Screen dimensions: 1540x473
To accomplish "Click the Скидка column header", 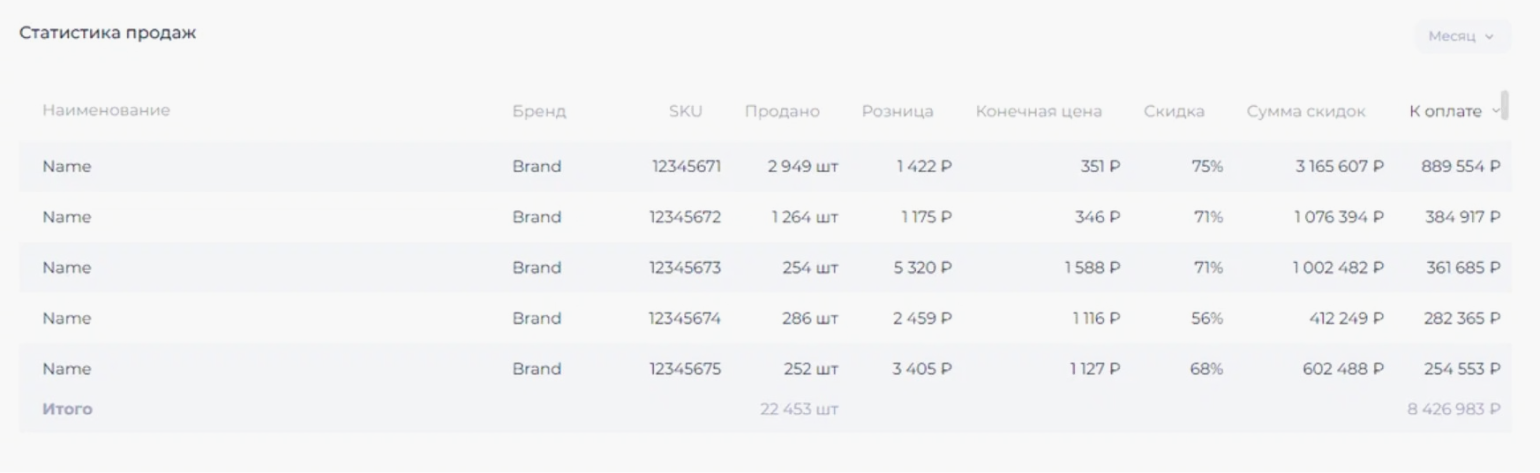I will tap(1174, 111).
